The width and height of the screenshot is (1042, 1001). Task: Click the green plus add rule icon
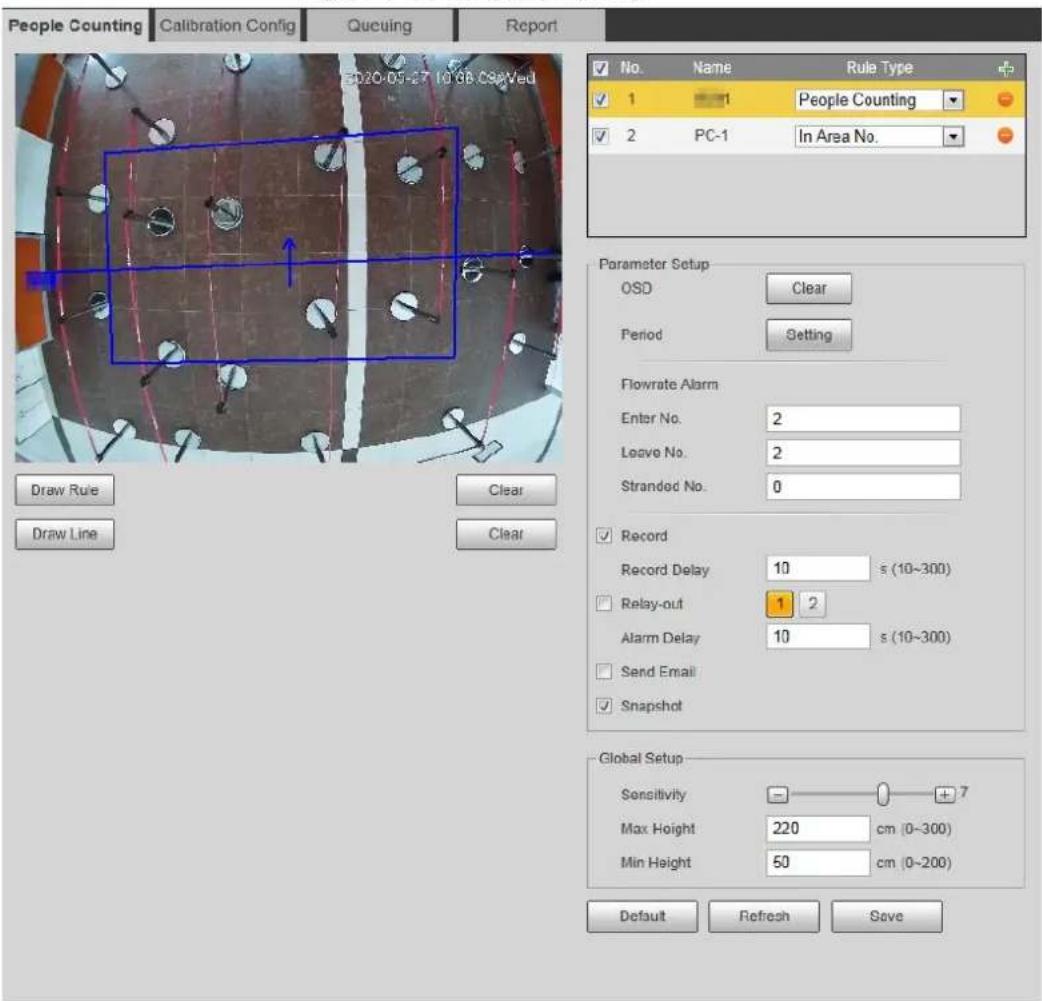pos(1005,68)
